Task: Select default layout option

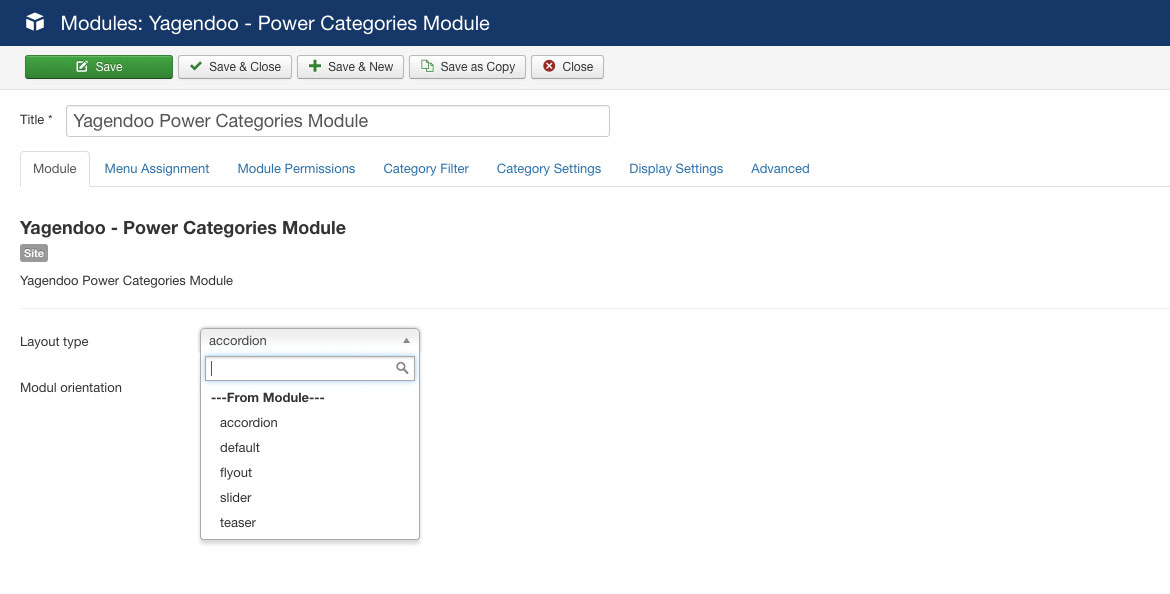Action: tap(310, 448)
